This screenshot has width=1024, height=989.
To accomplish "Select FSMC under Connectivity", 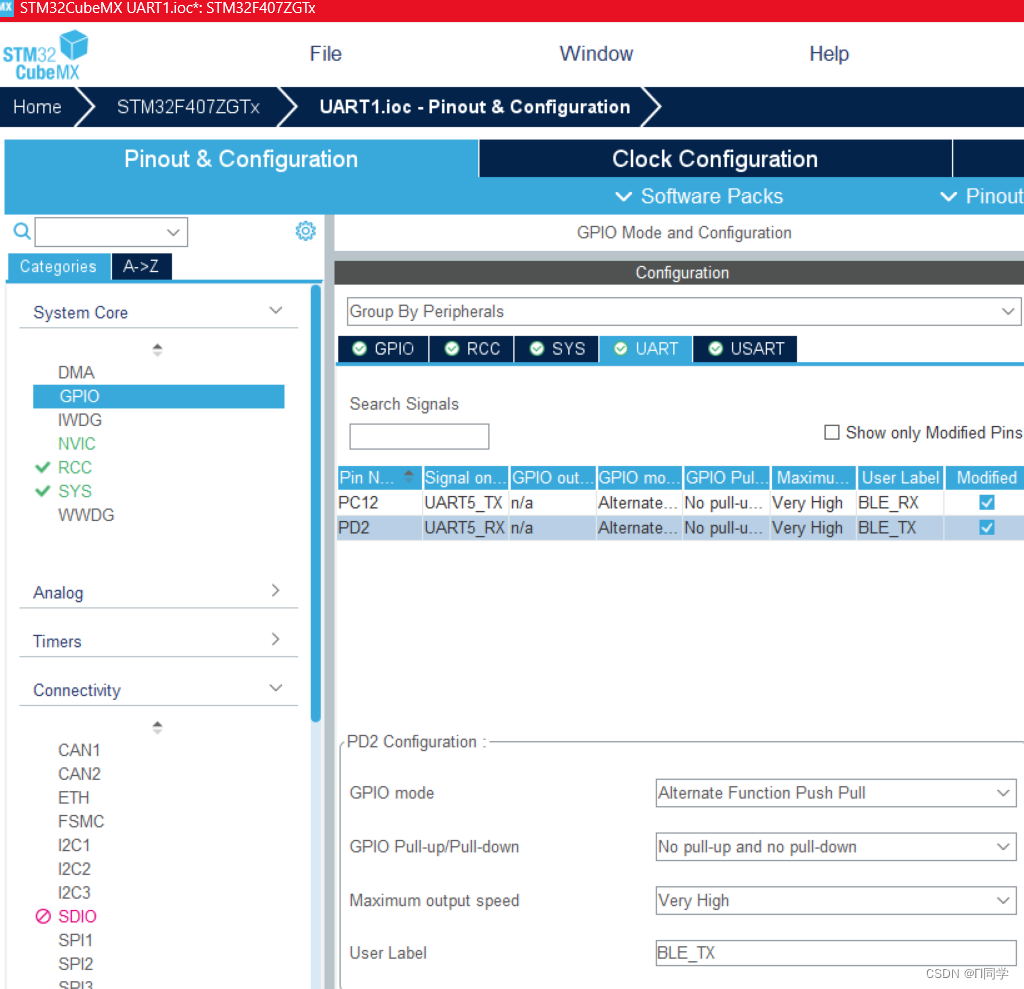I will tap(81, 821).
